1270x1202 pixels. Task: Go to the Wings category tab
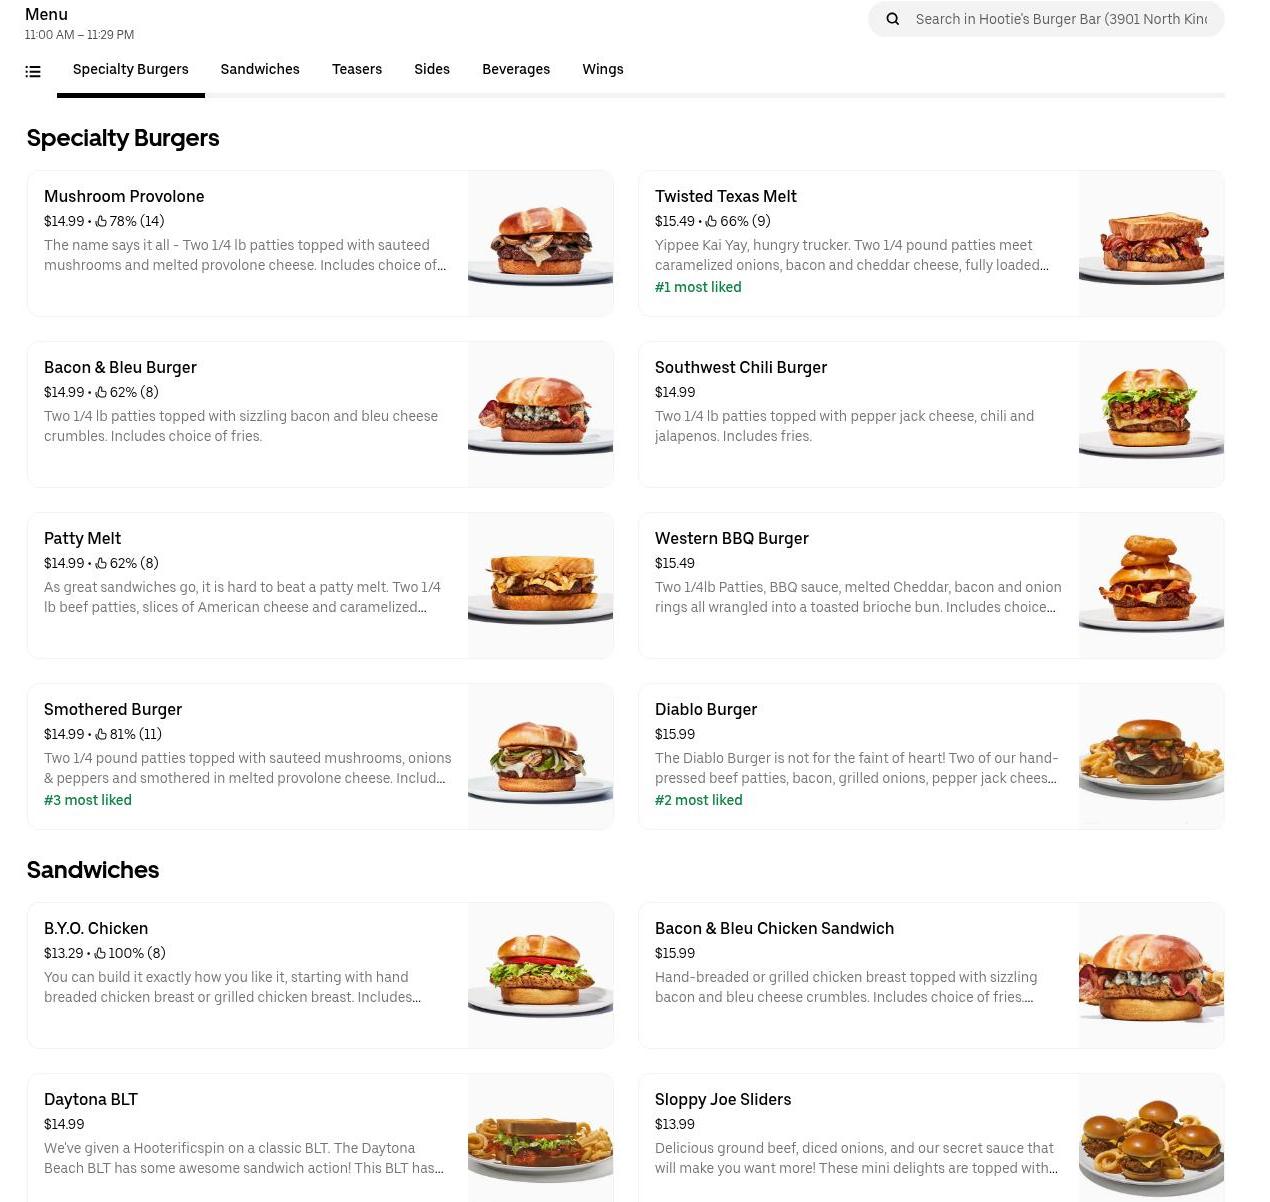point(603,69)
